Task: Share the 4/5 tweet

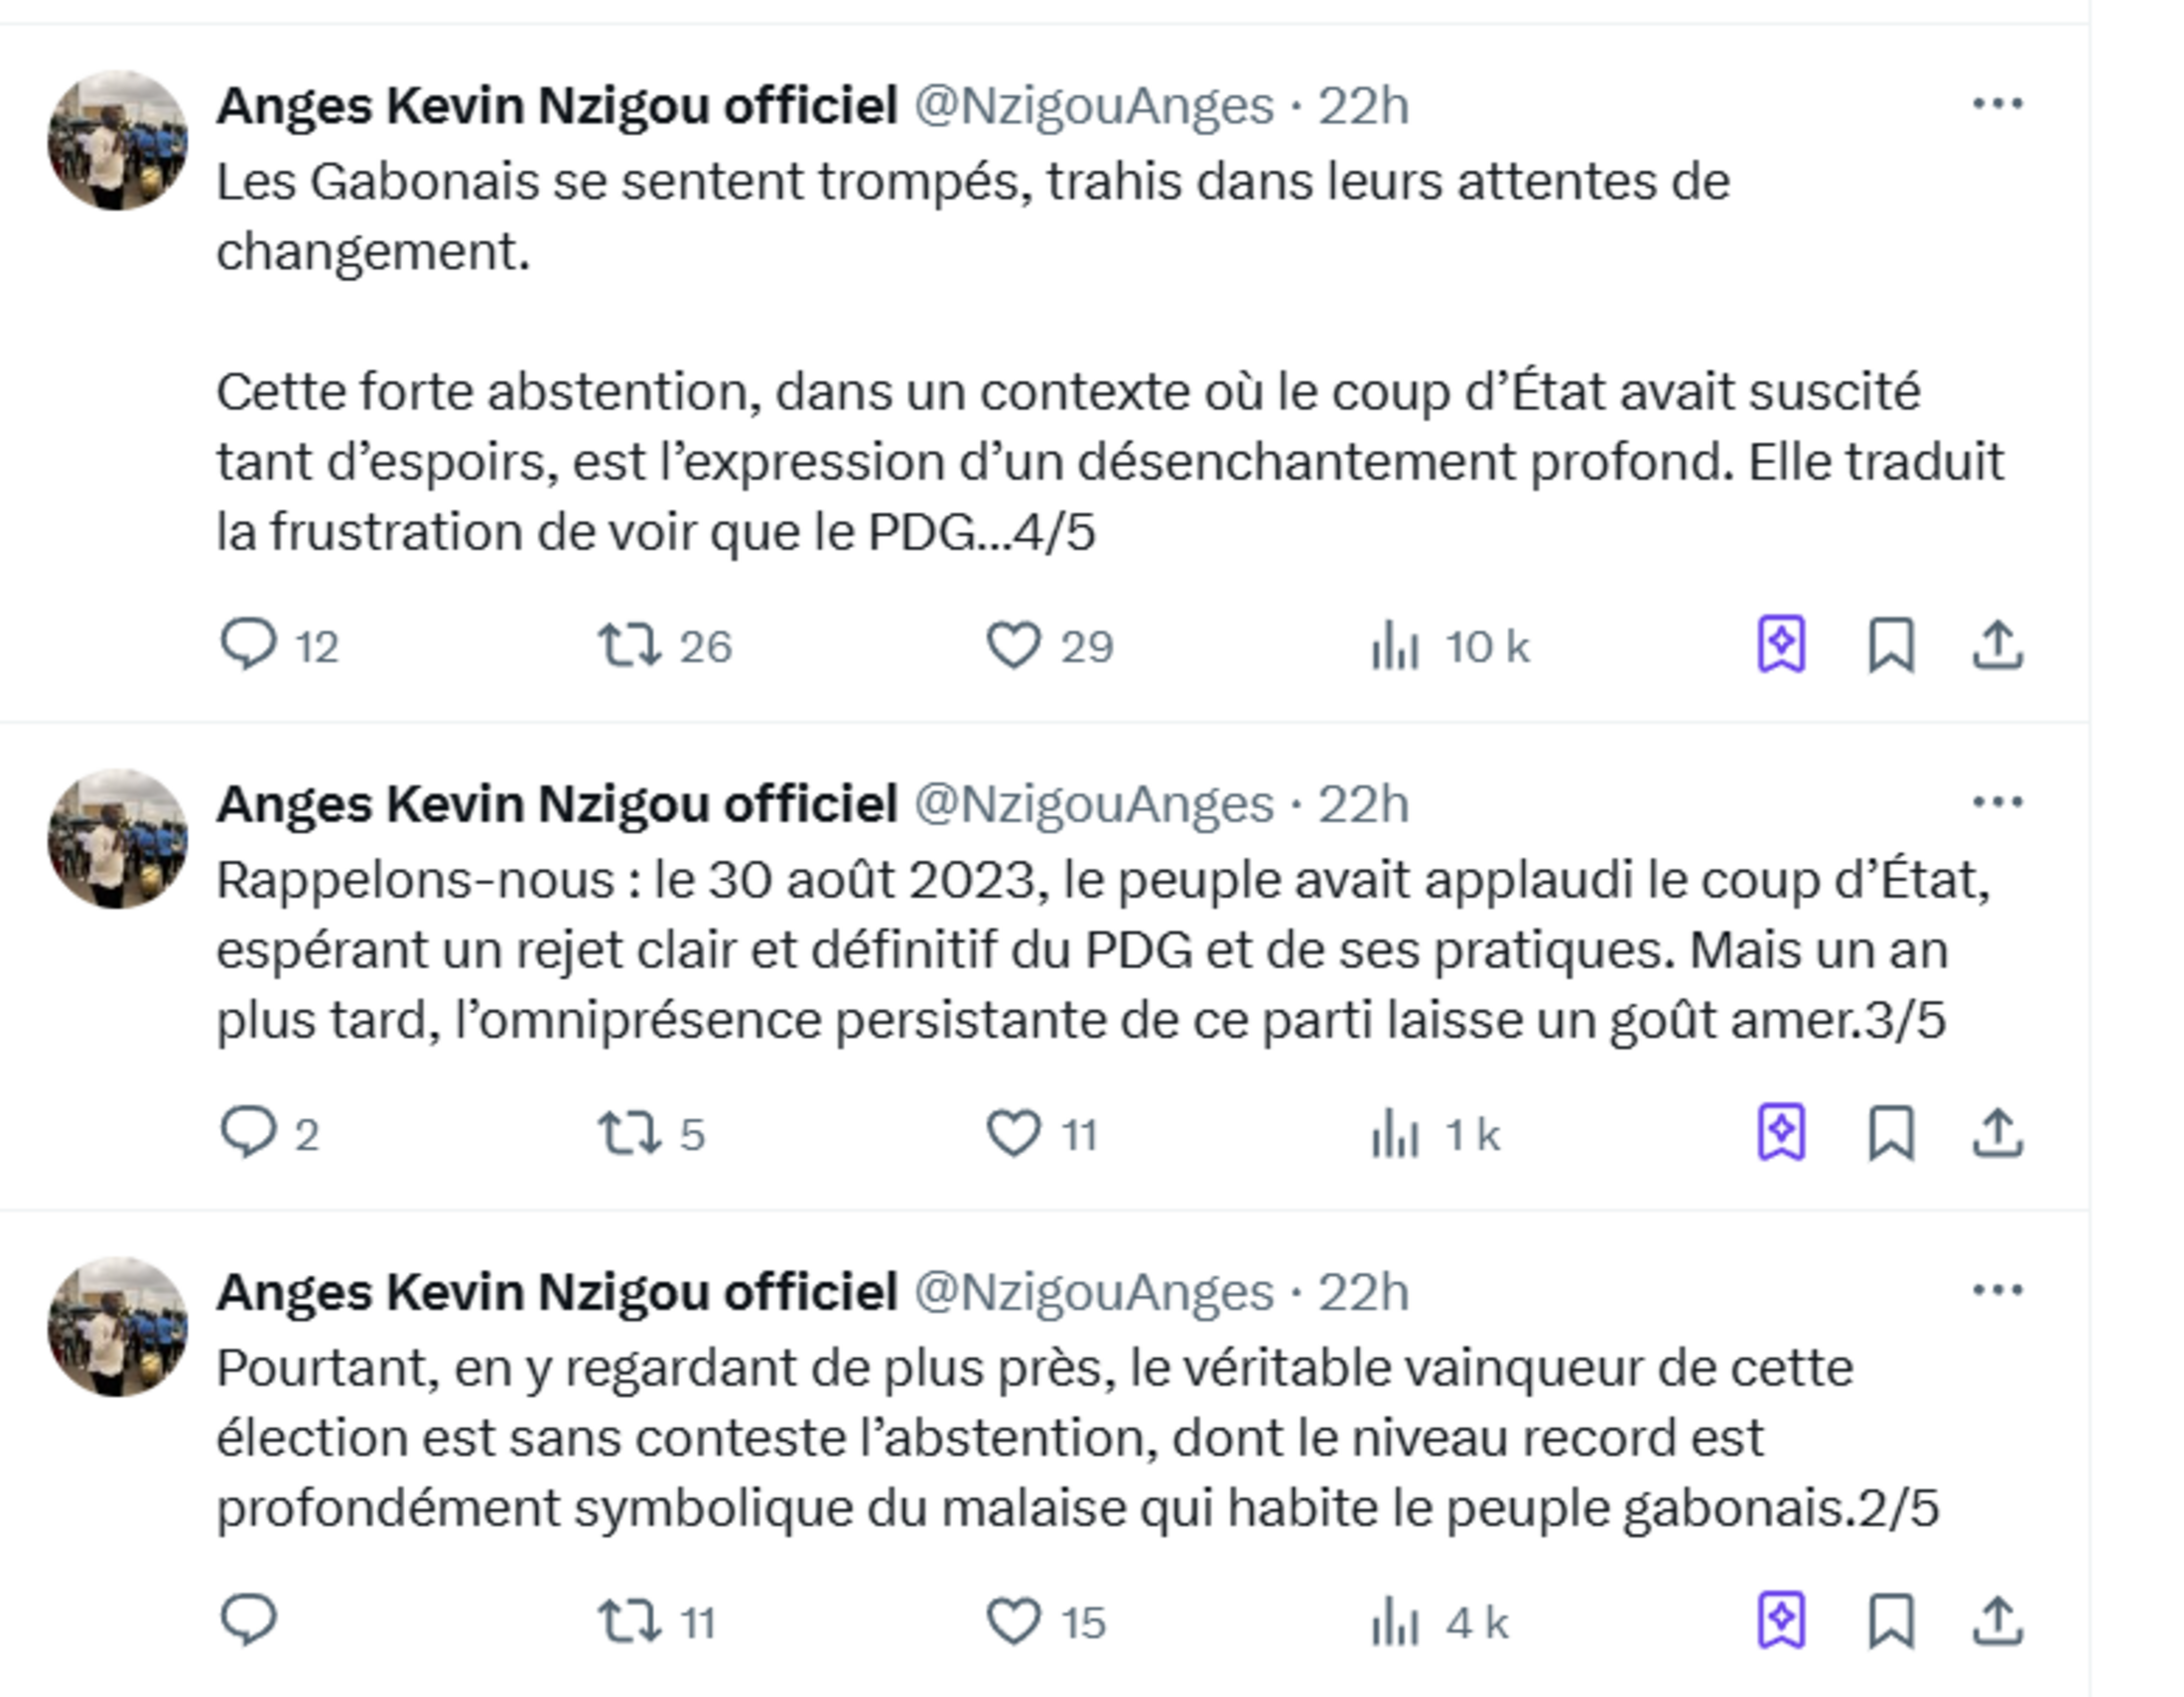Action: (x=1997, y=644)
